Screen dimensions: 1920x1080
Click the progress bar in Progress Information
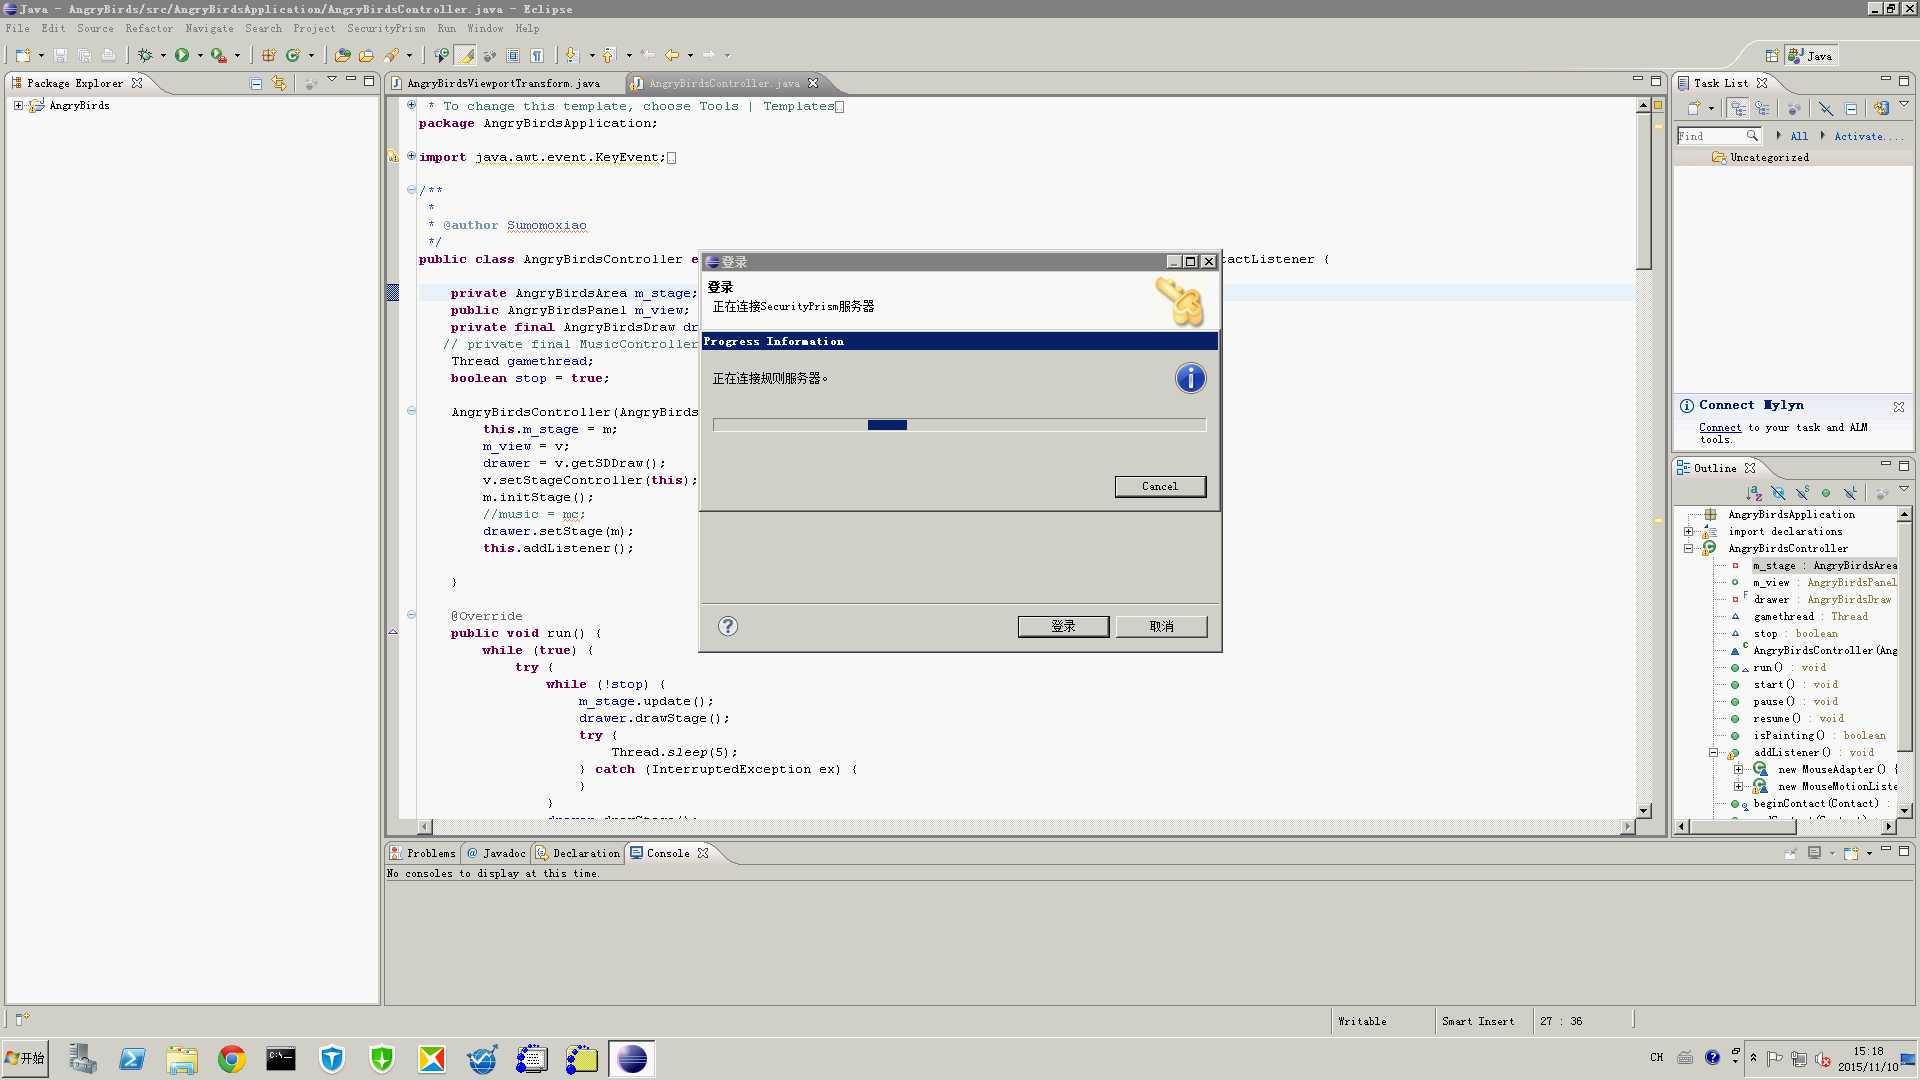959,425
